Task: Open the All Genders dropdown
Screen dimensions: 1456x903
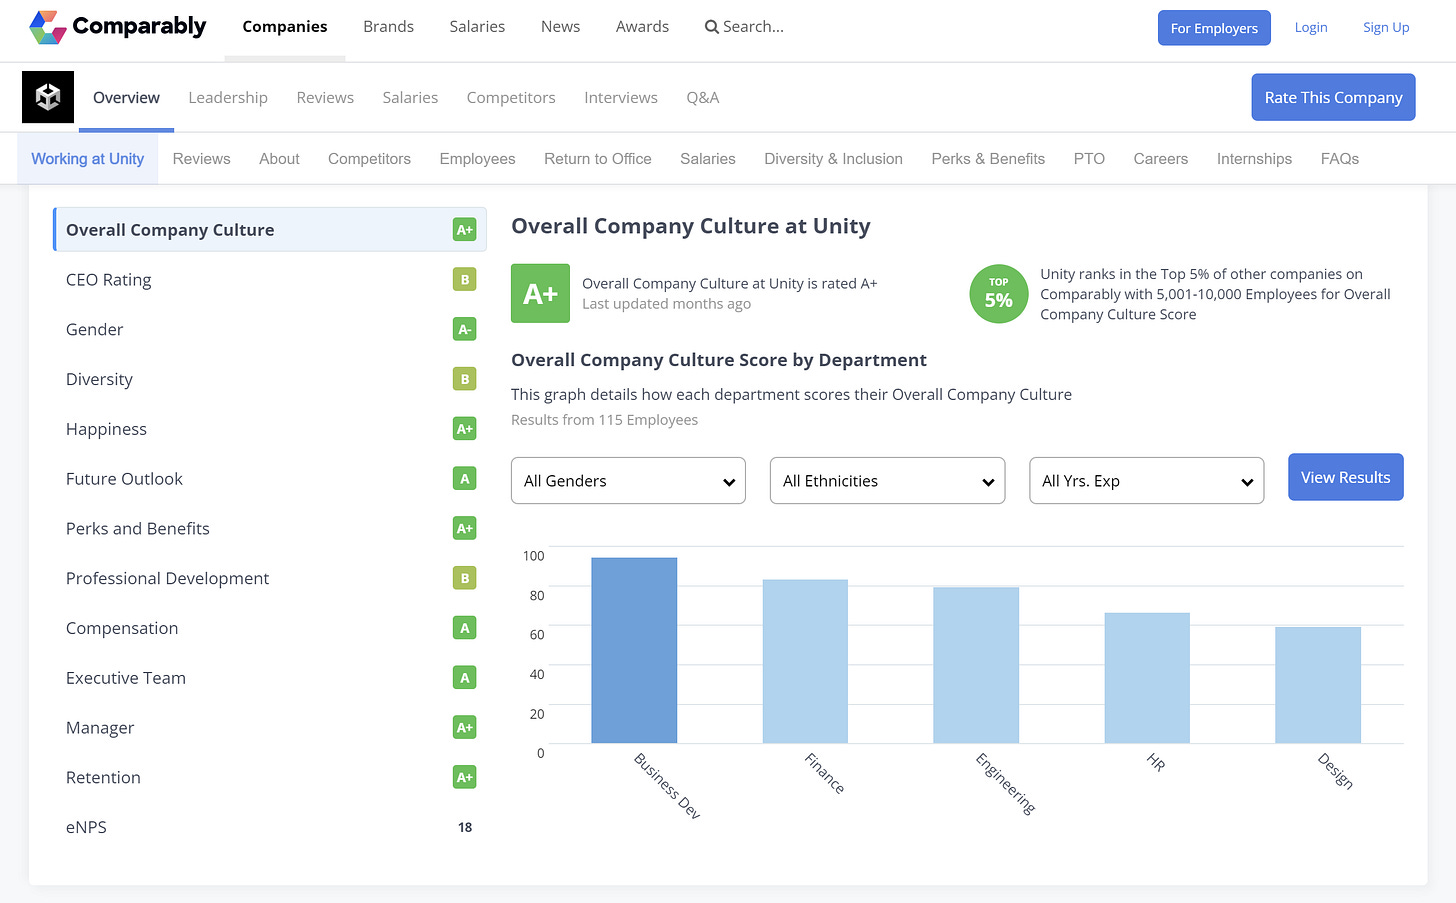Action: (628, 481)
